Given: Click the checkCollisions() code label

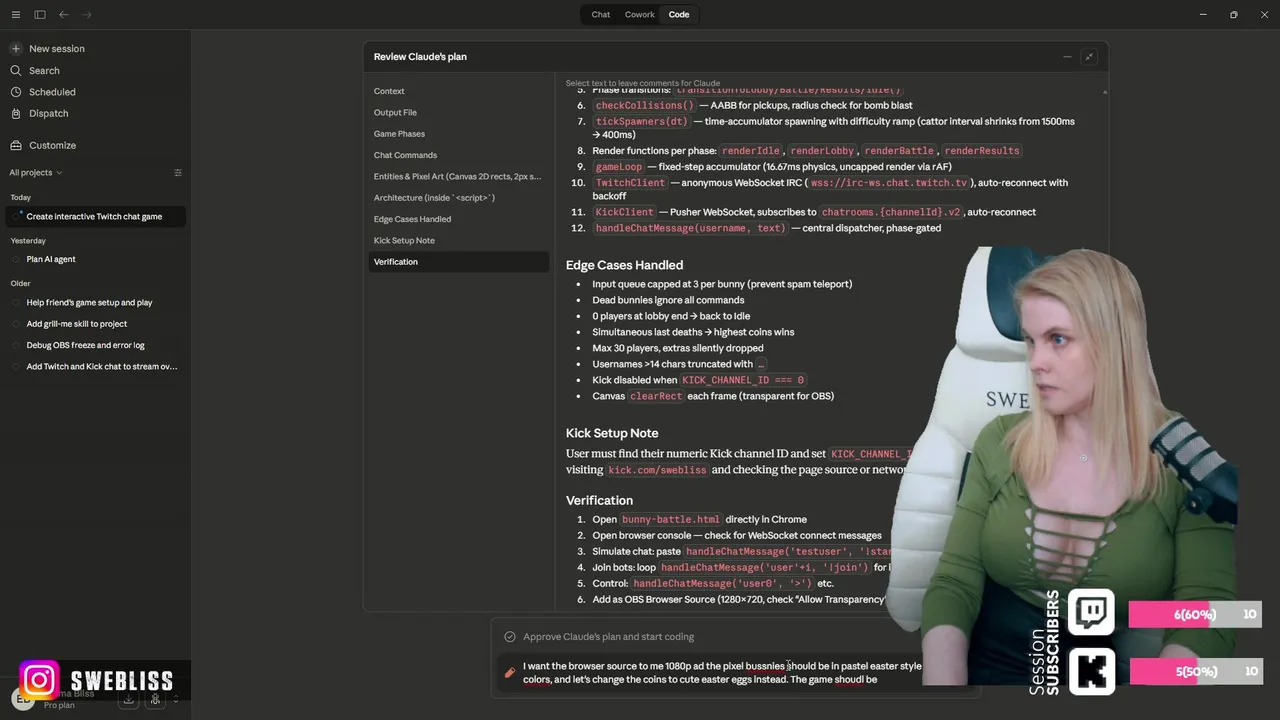Looking at the screenshot, I should click(644, 105).
